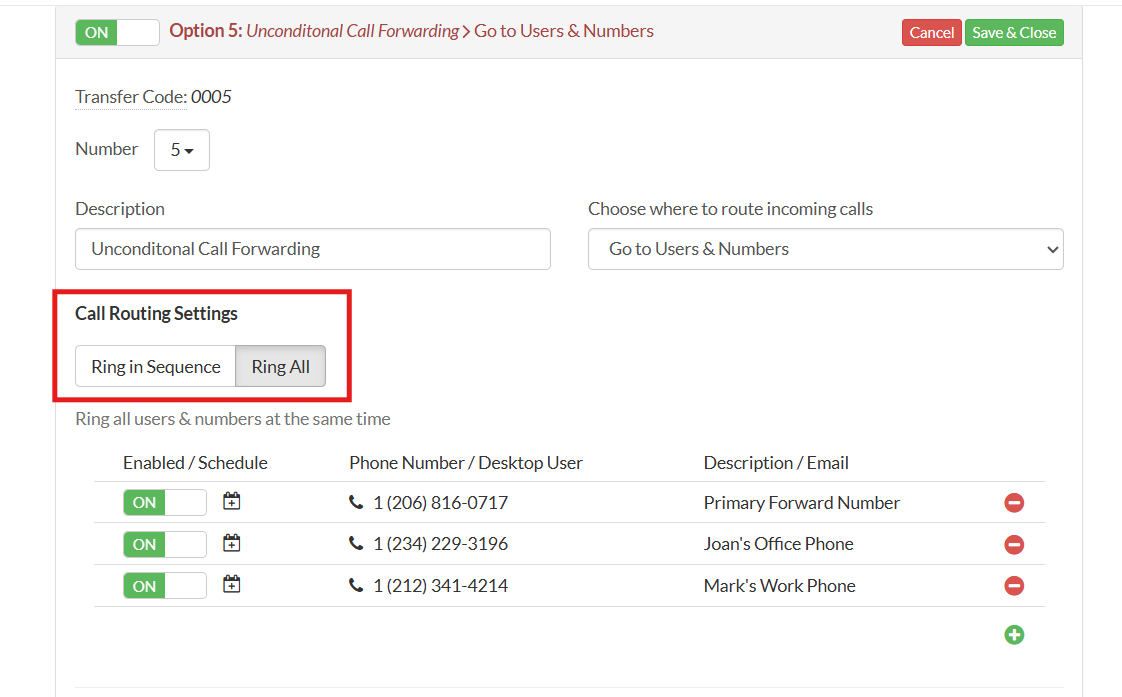Open schedule calendar for Mark's Work Phone
1122x697 pixels.
coord(232,584)
